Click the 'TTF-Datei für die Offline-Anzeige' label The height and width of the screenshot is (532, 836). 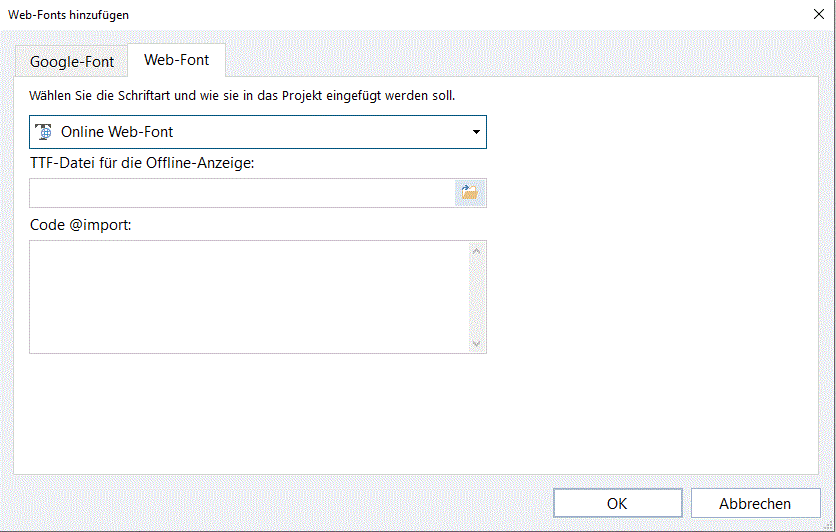point(143,163)
